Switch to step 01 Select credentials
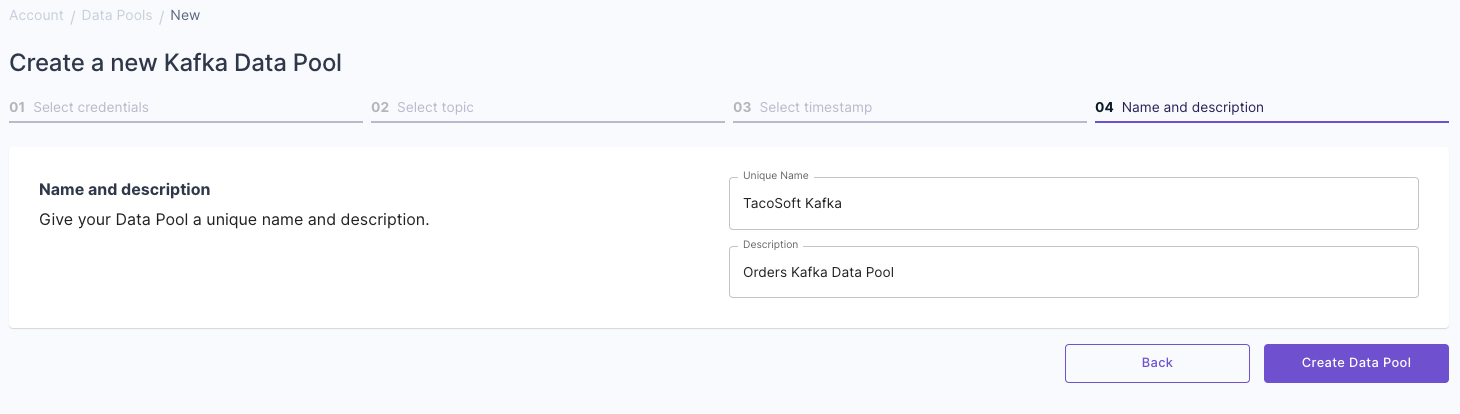 coord(186,108)
